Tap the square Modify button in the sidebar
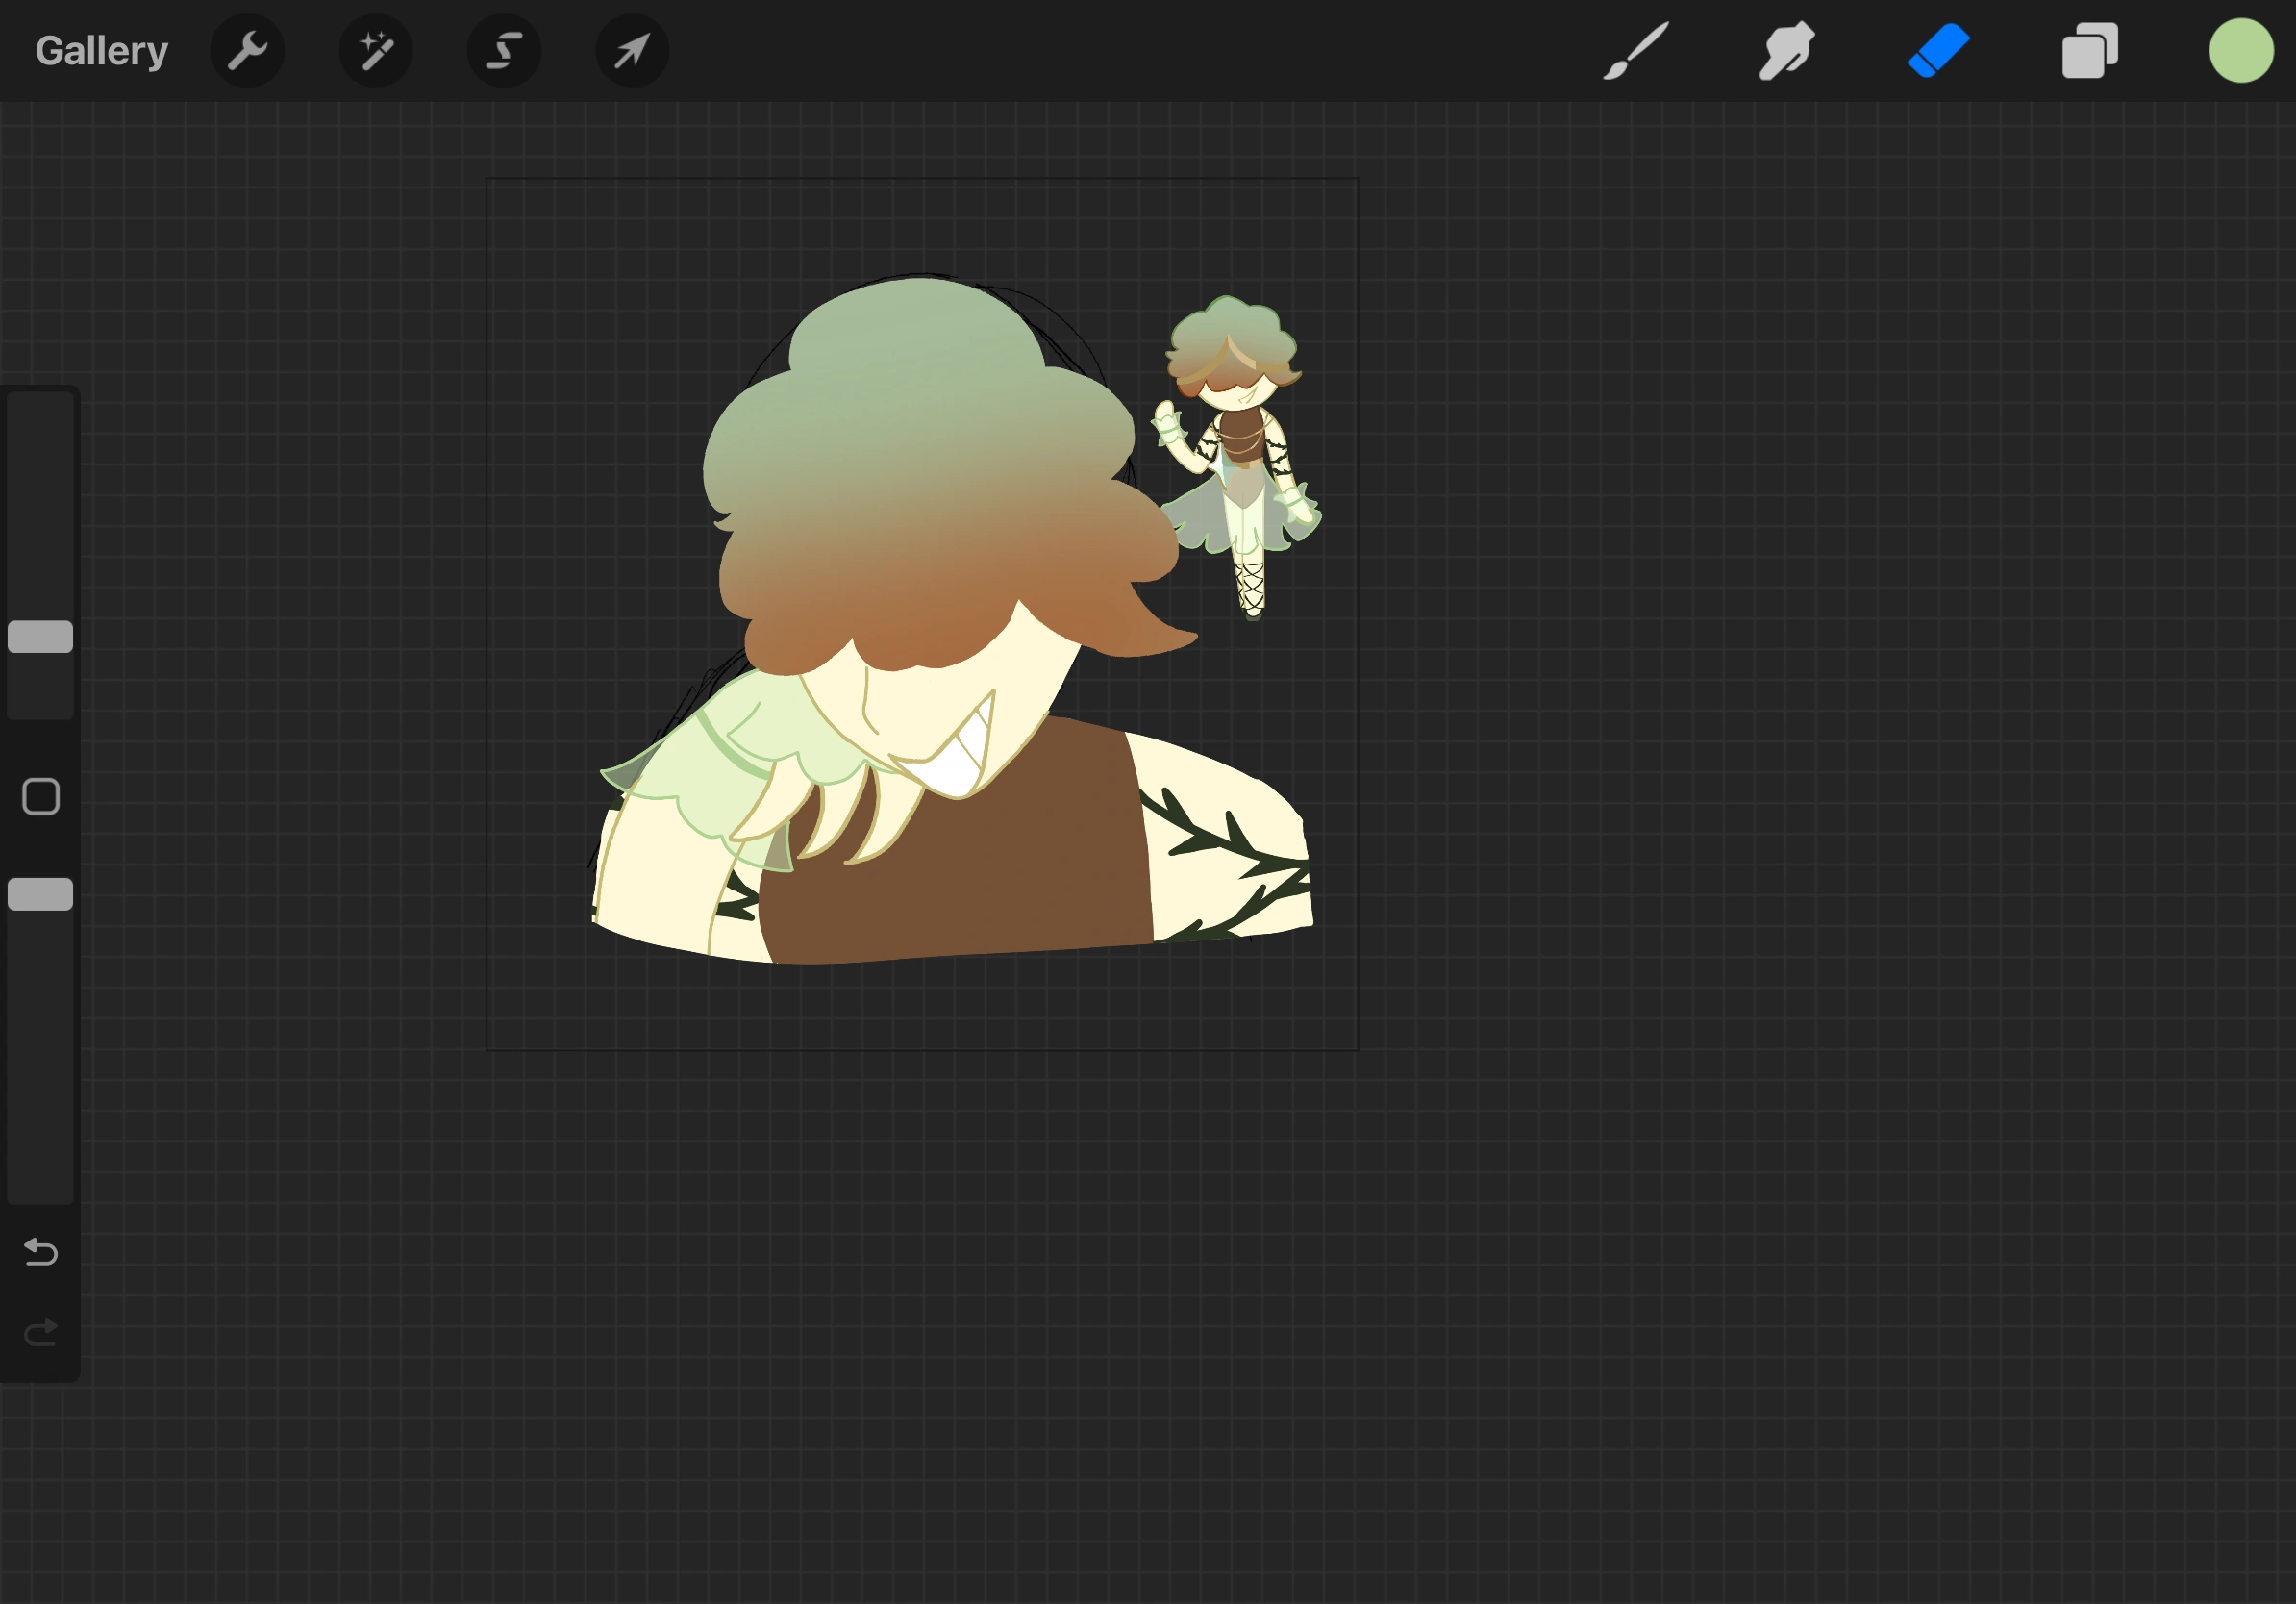 pyautogui.click(x=41, y=797)
